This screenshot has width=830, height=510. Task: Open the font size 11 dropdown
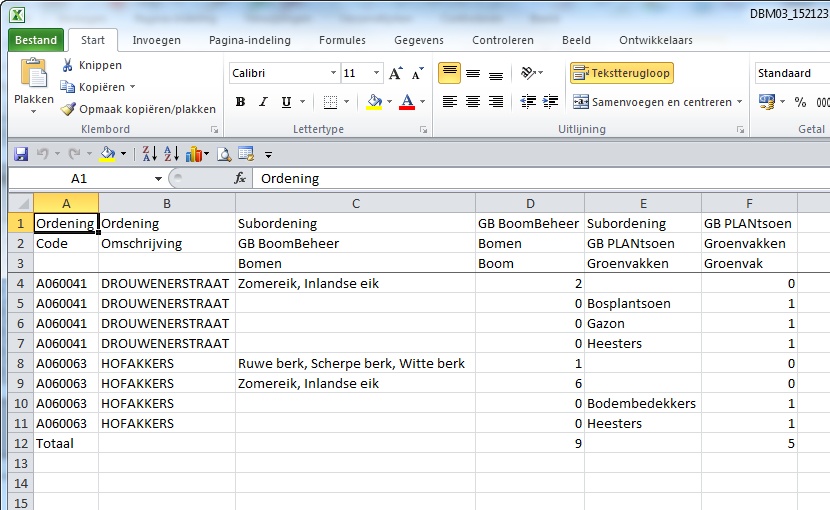(376, 73)
